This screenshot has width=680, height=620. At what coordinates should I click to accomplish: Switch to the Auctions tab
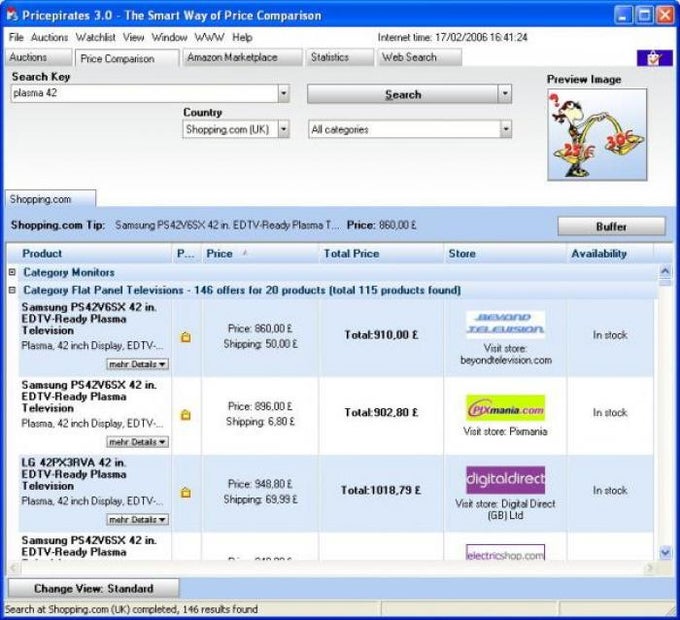38,58
